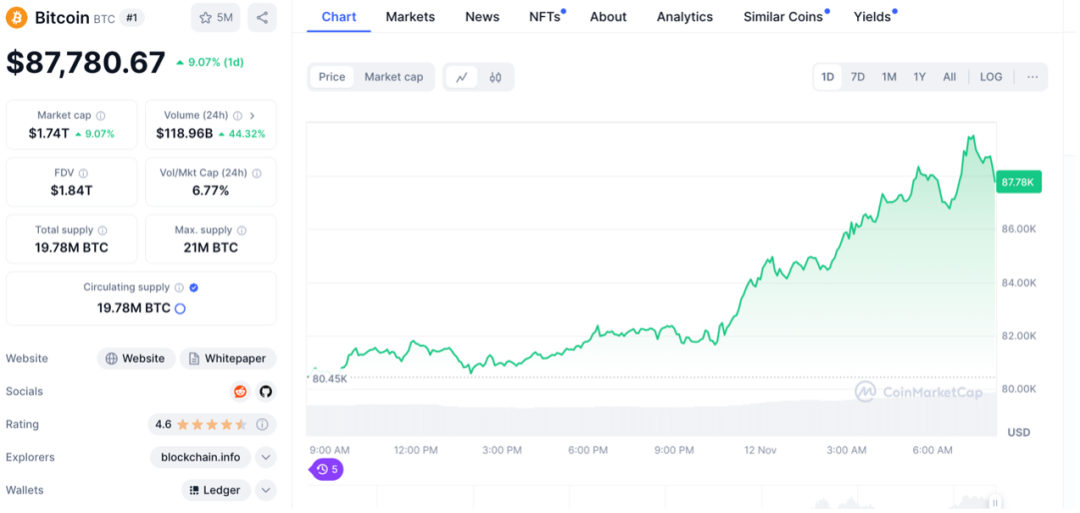
Task: Click the Website link button
Action: click(x=136, y=359)
